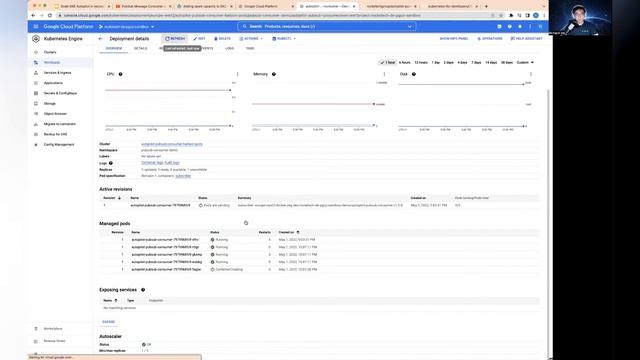Click the Exposing services help icon
The height and width of the screenshot is (360, 640).
[x=143, y=290]
